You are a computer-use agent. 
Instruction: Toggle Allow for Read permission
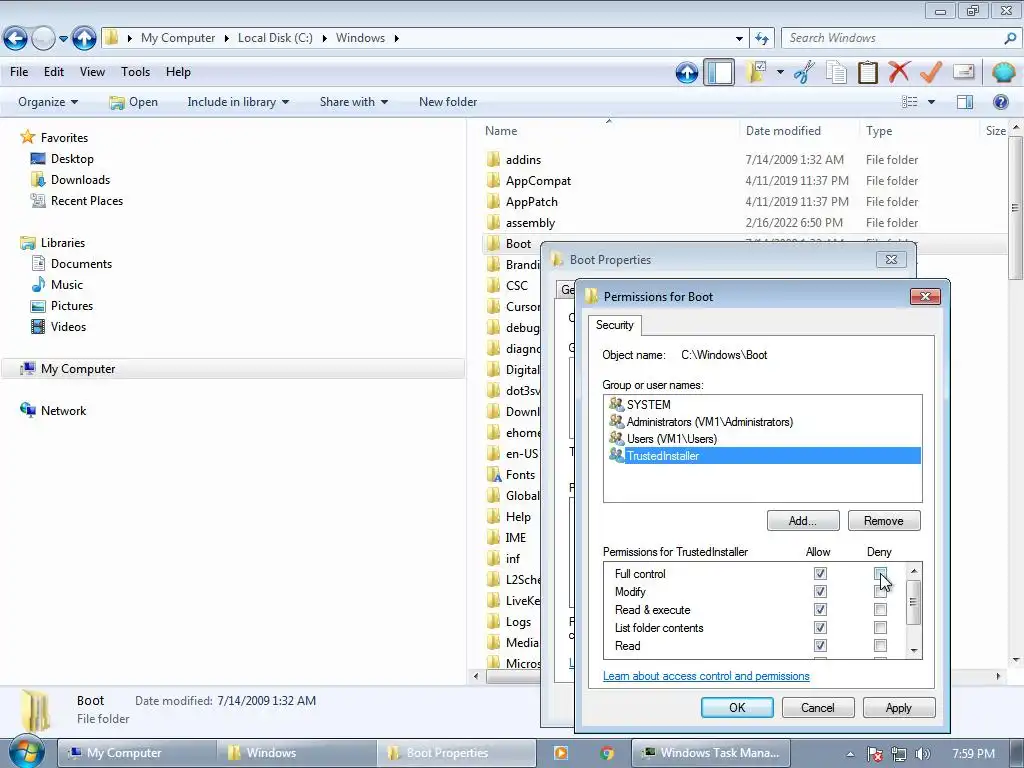pos(820,645)
